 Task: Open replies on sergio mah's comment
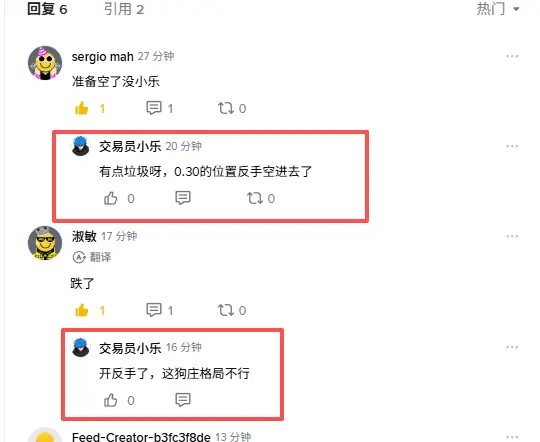pyautogui.click(x=154, y=108)
